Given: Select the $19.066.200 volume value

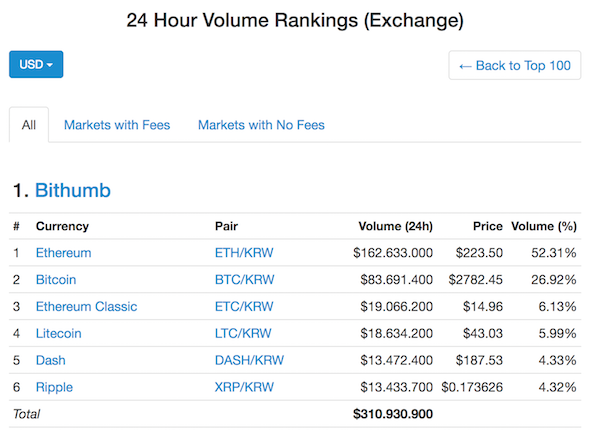Looking at the screenshot, I should point(396,307).
